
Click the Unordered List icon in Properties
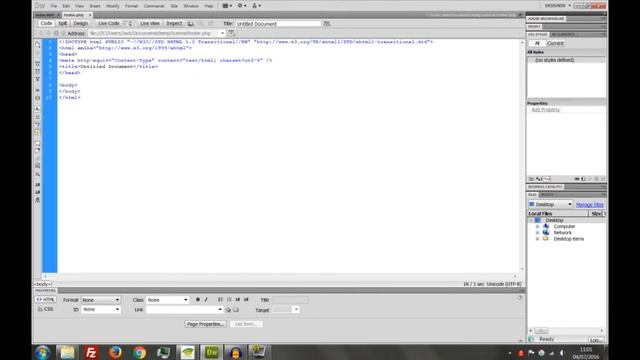220,300
